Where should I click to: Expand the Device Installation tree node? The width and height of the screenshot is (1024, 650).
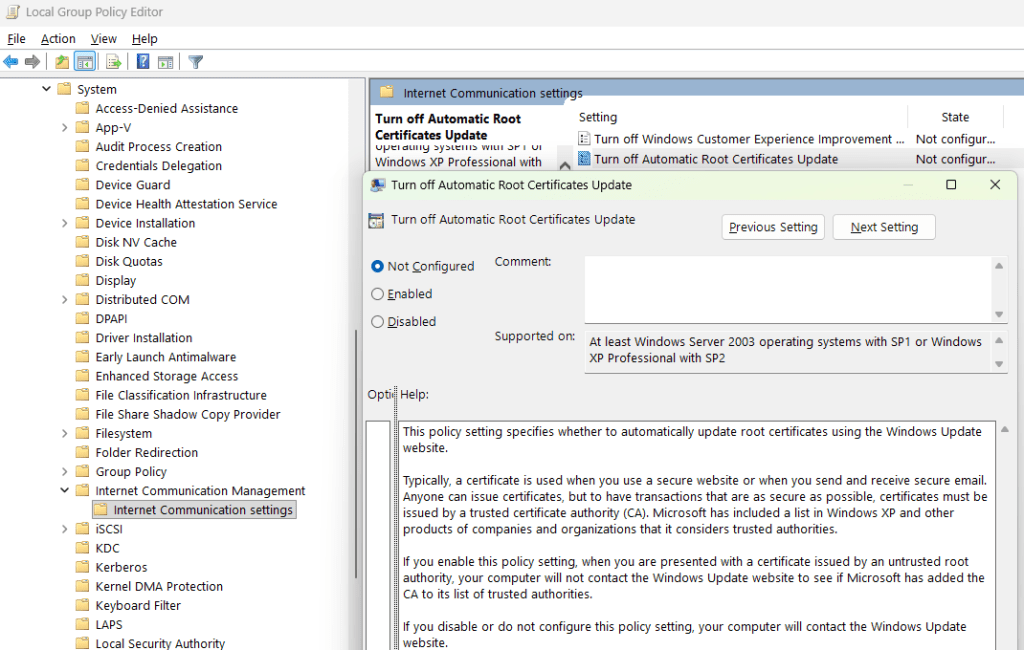pyautogui.click(x=64, y=223)
